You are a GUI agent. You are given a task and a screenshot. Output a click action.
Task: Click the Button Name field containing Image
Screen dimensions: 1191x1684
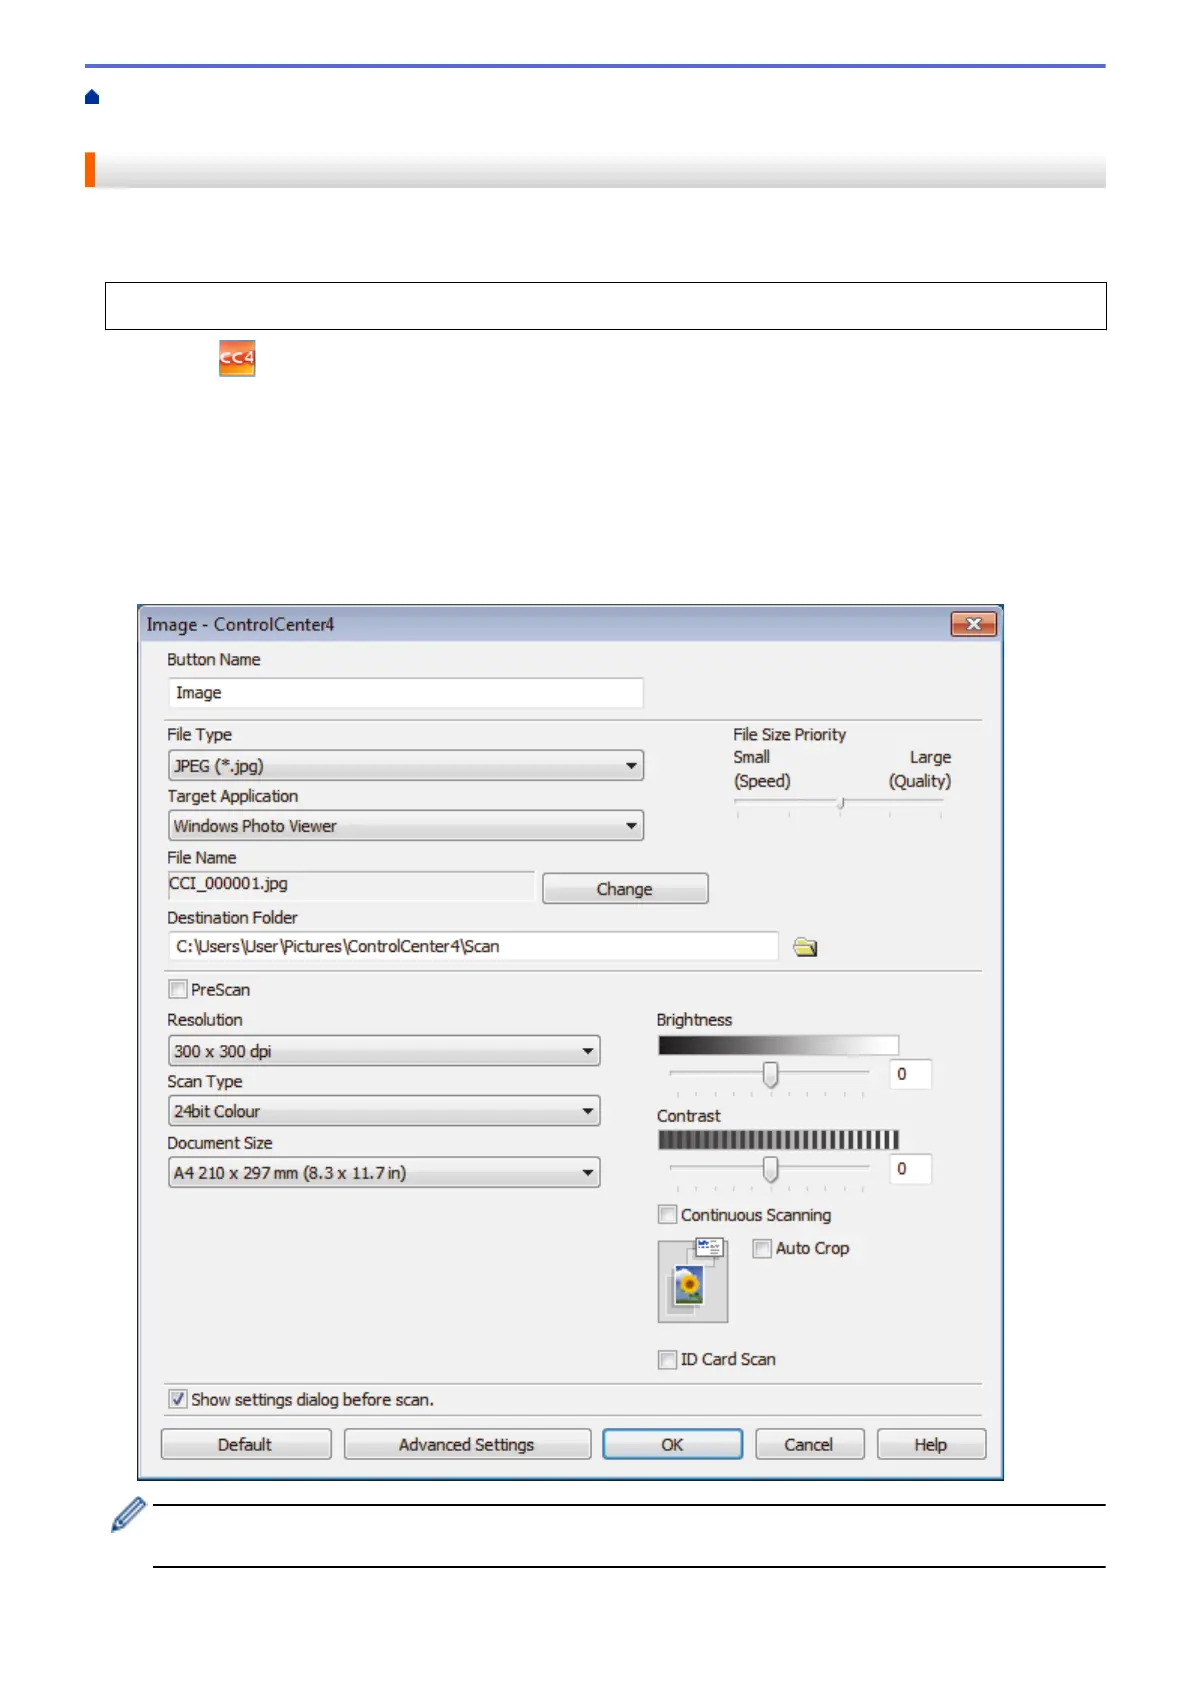pyautogui.click(x=406, y=693)
